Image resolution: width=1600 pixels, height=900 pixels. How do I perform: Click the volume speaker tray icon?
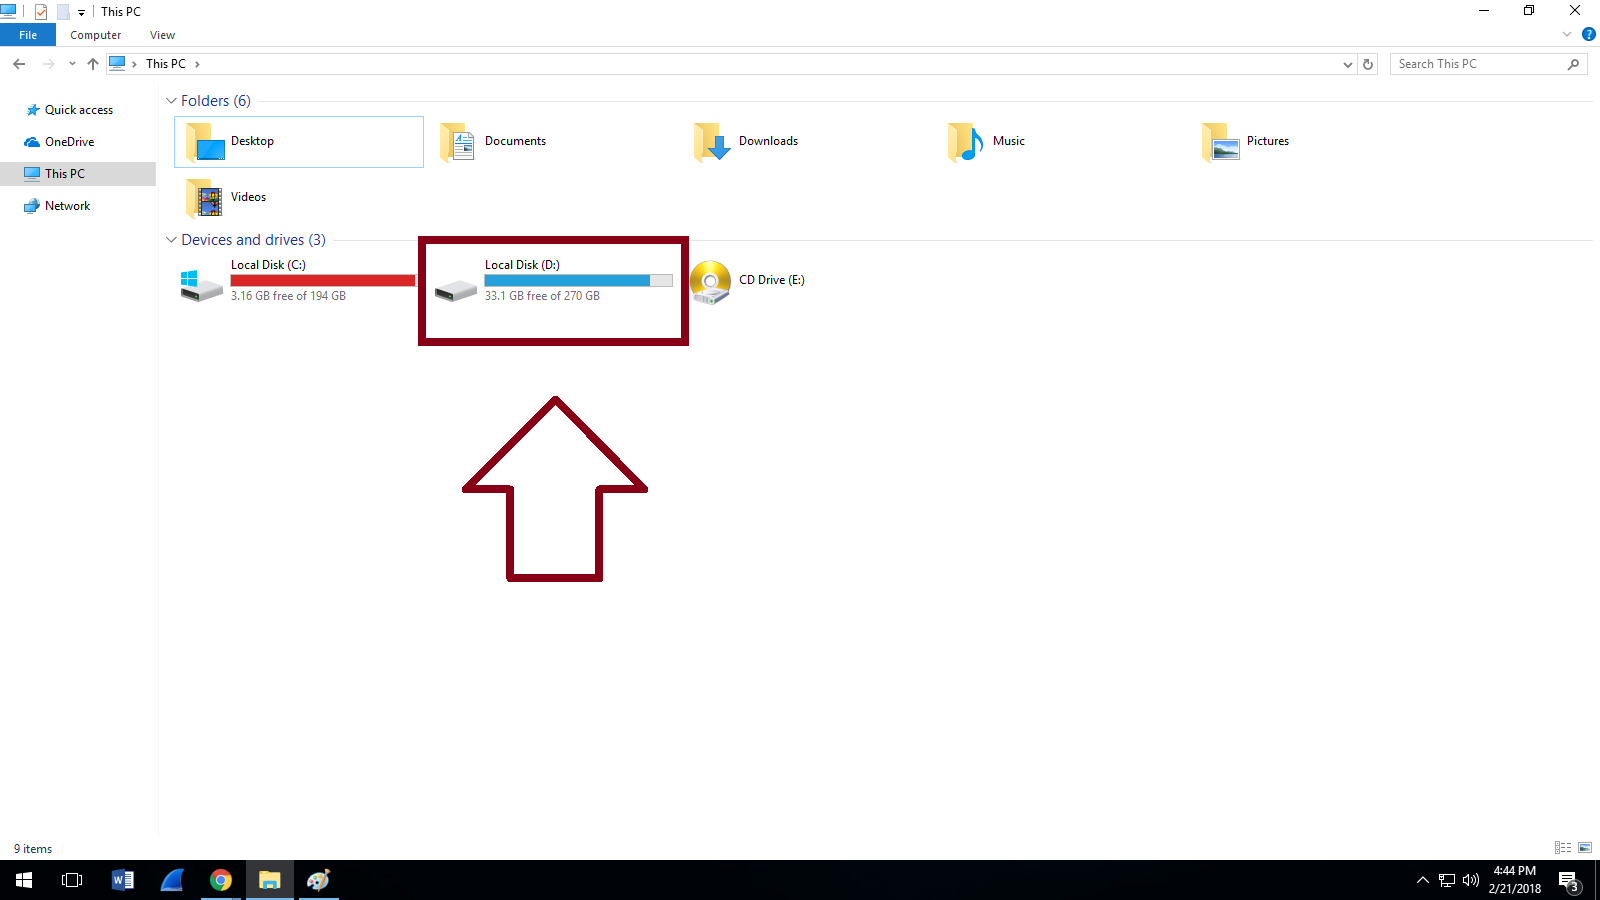(1471, 880)
